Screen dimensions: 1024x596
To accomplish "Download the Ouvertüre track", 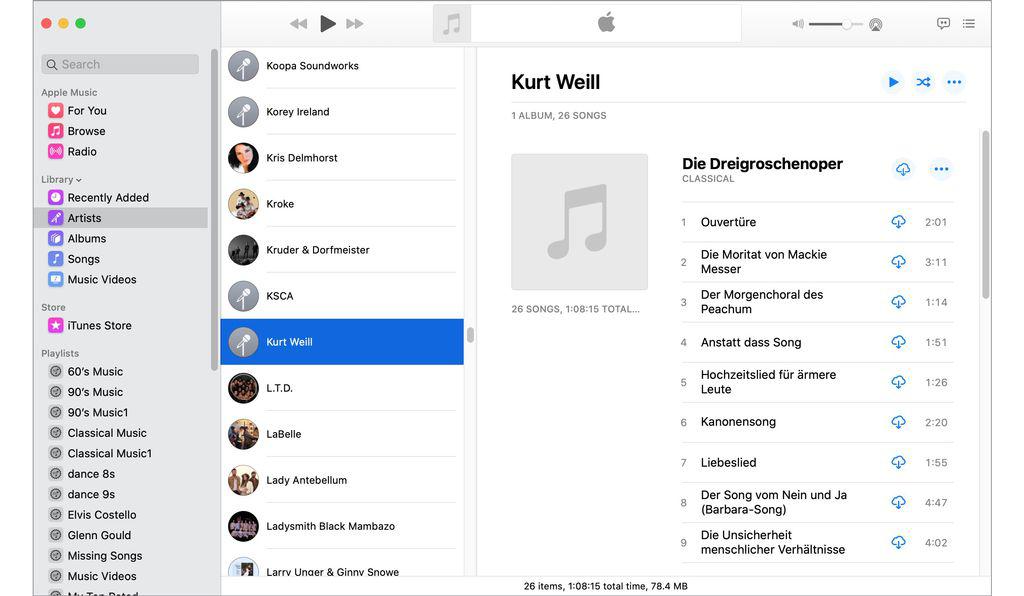I will click(899, 222).
